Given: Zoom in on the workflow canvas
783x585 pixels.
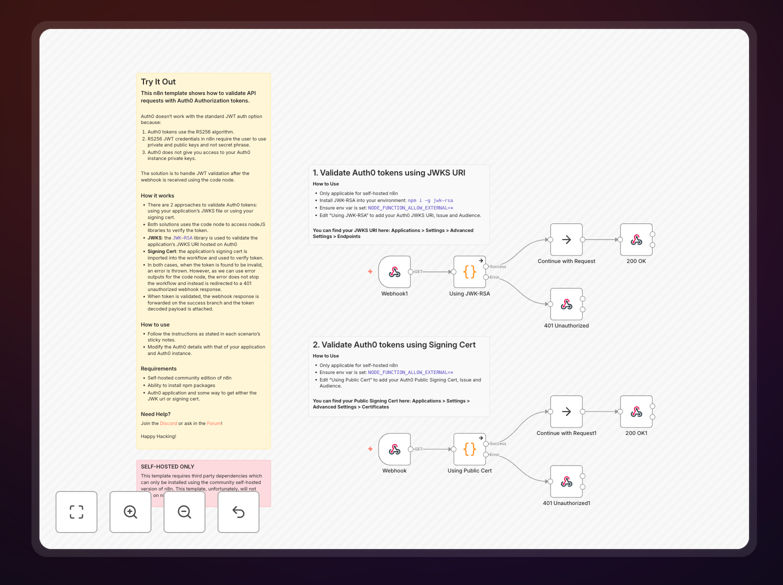Looking at the screenshot, I should click(130, 512).
